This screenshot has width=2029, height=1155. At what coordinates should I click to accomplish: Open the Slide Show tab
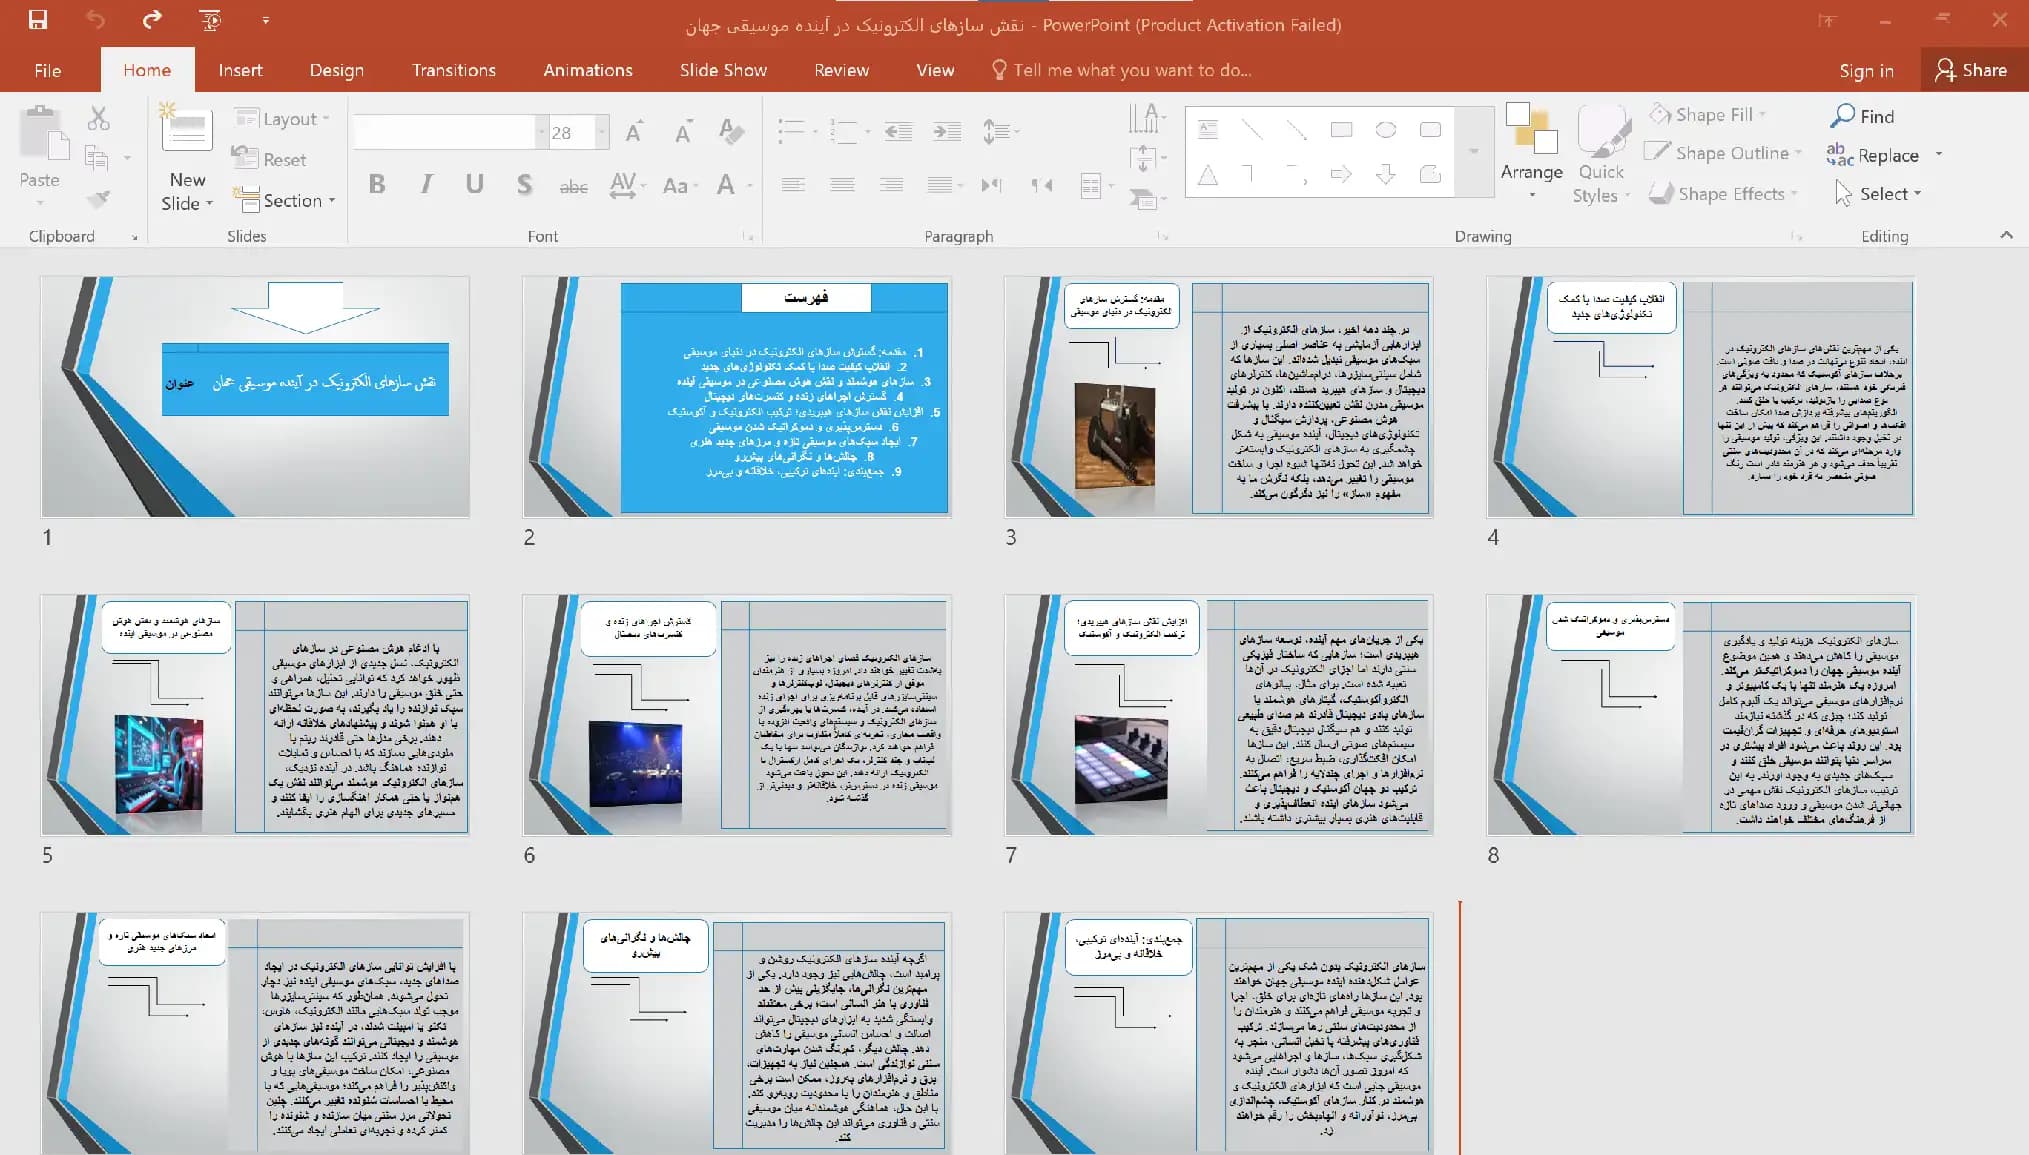(x=723, y=70)
